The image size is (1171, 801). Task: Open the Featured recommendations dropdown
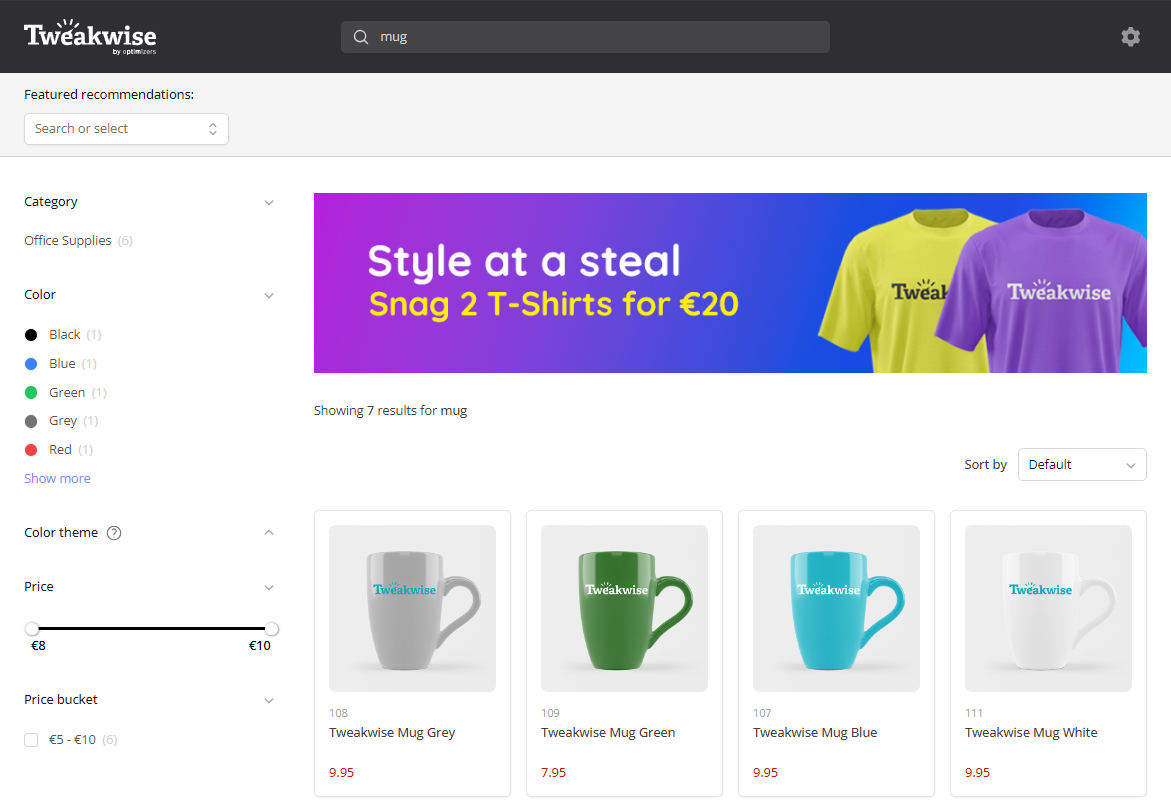126,129
